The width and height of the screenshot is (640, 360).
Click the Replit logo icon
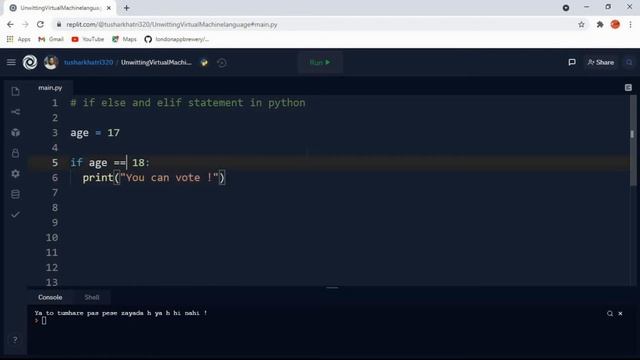30,62
